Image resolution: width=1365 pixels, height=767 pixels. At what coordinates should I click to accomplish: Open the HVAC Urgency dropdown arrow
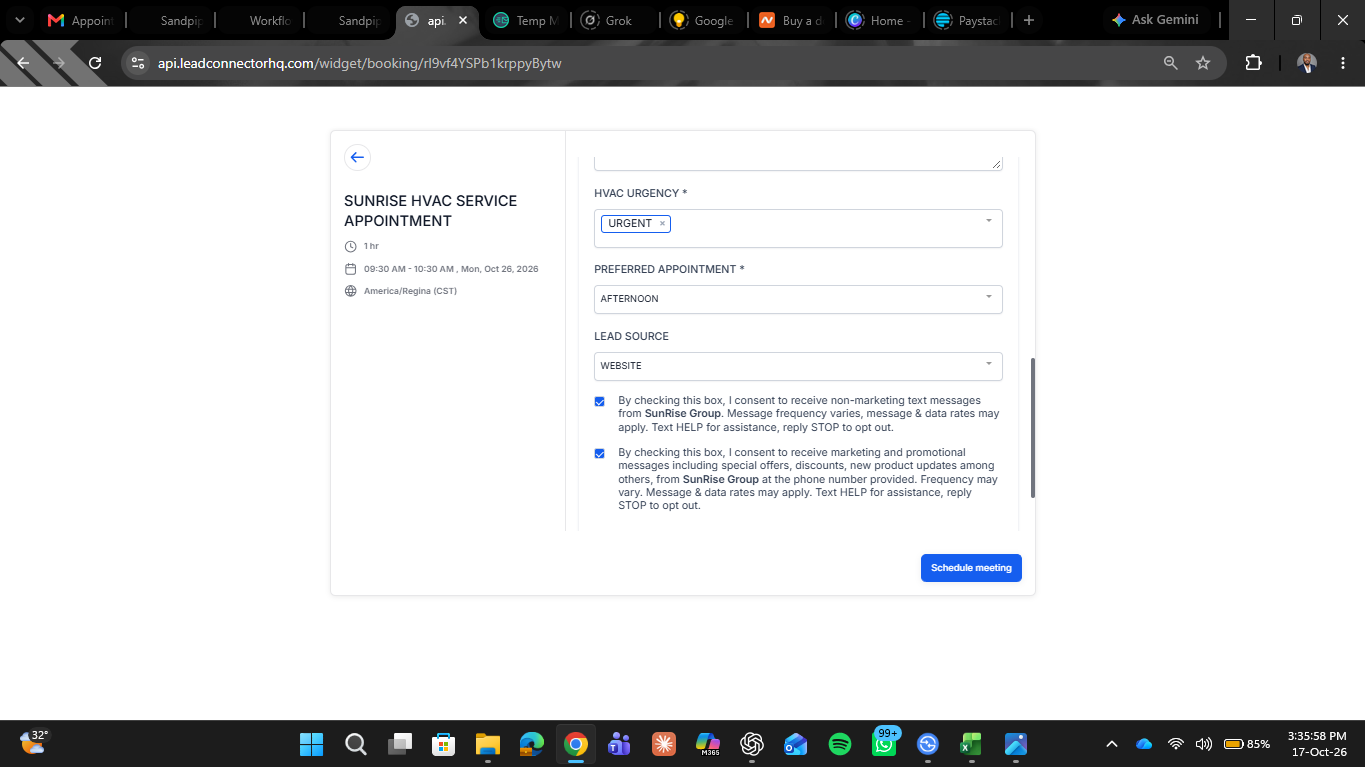click(989, 221)
